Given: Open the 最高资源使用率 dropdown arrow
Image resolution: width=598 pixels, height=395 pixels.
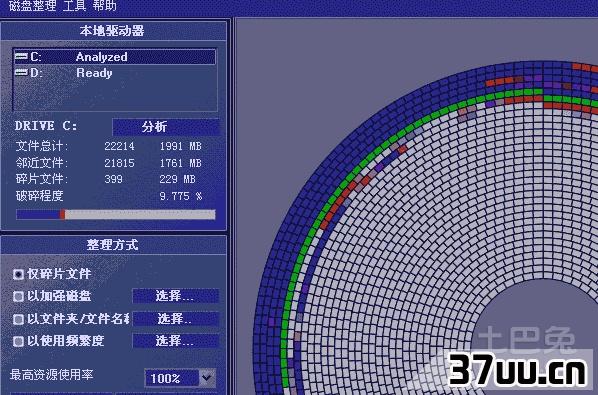Looking at the screenshot, I should click(207, 378).
